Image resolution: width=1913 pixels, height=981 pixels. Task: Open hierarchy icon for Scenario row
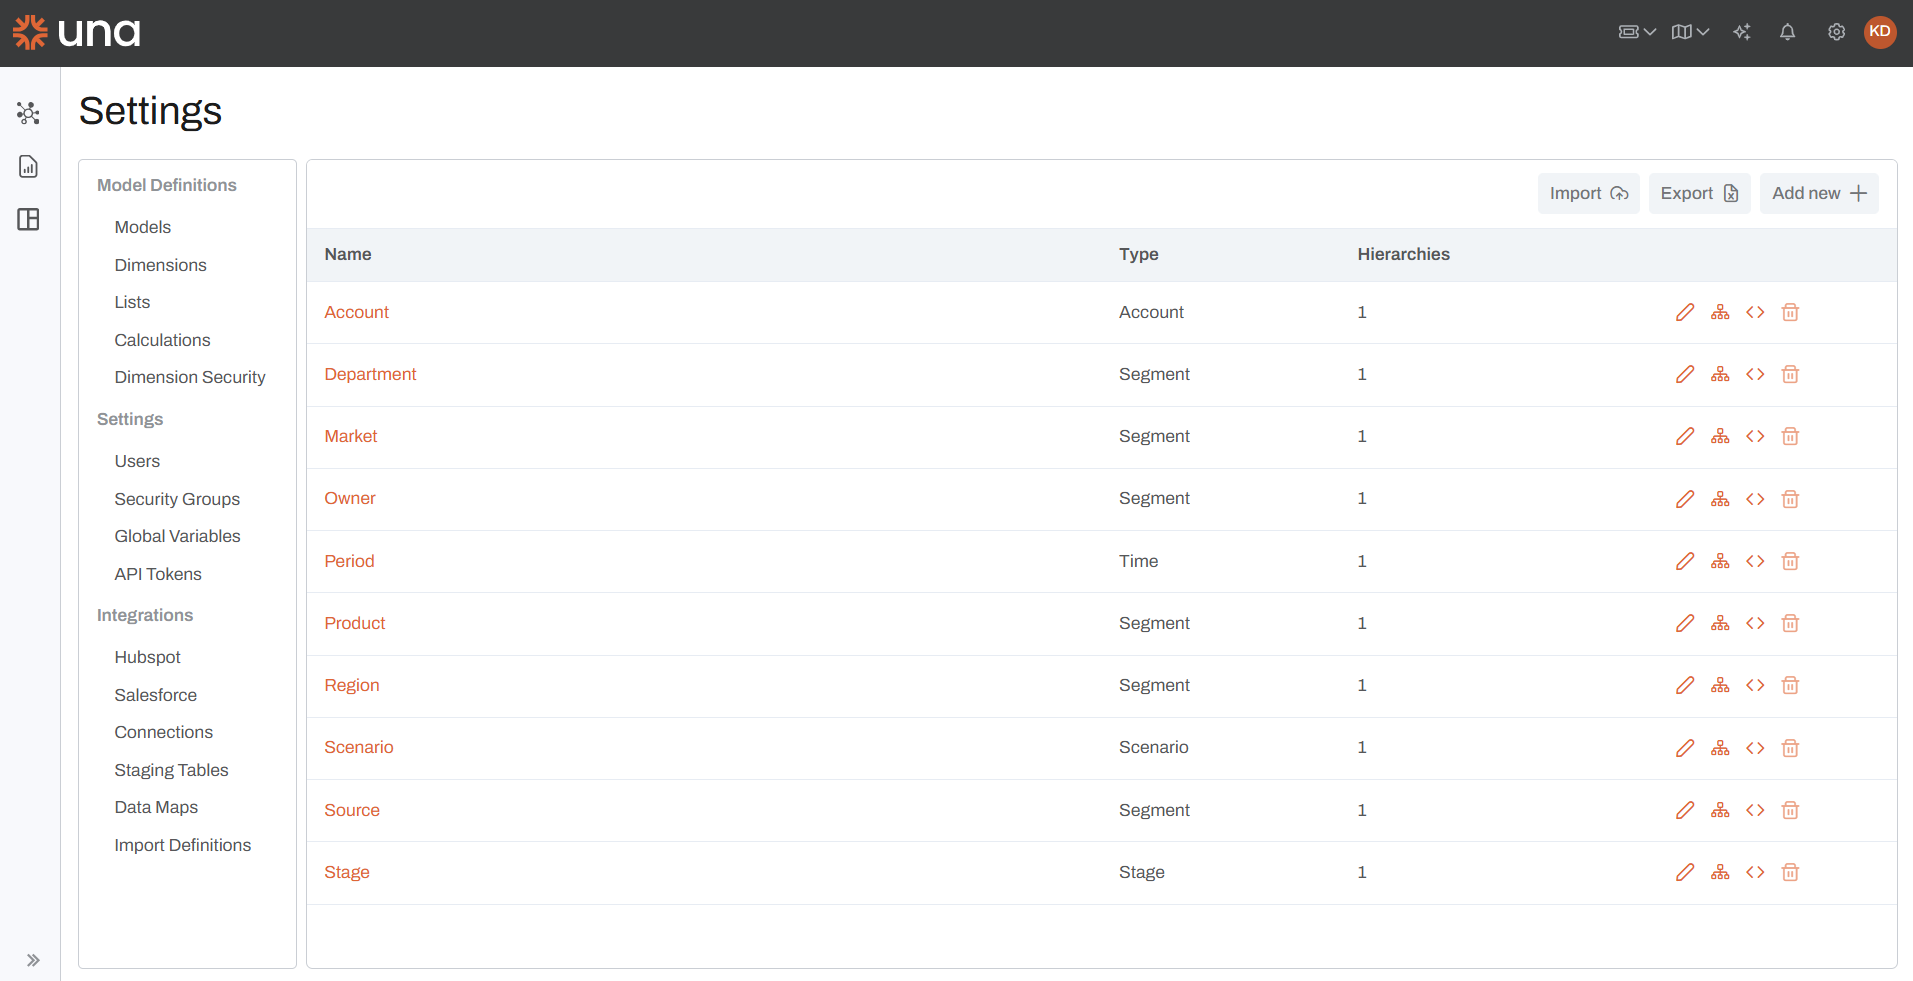click(x=1720, y=748)
